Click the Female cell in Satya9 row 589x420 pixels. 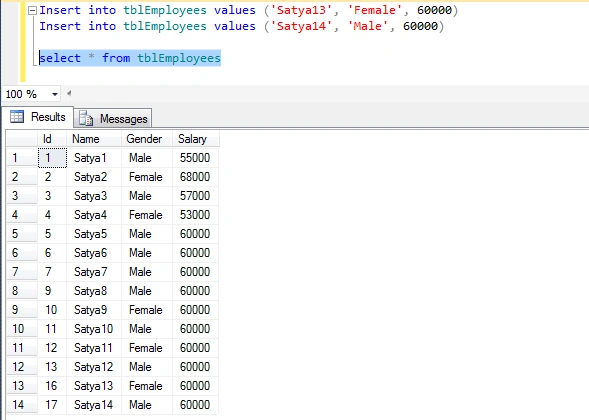point(147,310)
